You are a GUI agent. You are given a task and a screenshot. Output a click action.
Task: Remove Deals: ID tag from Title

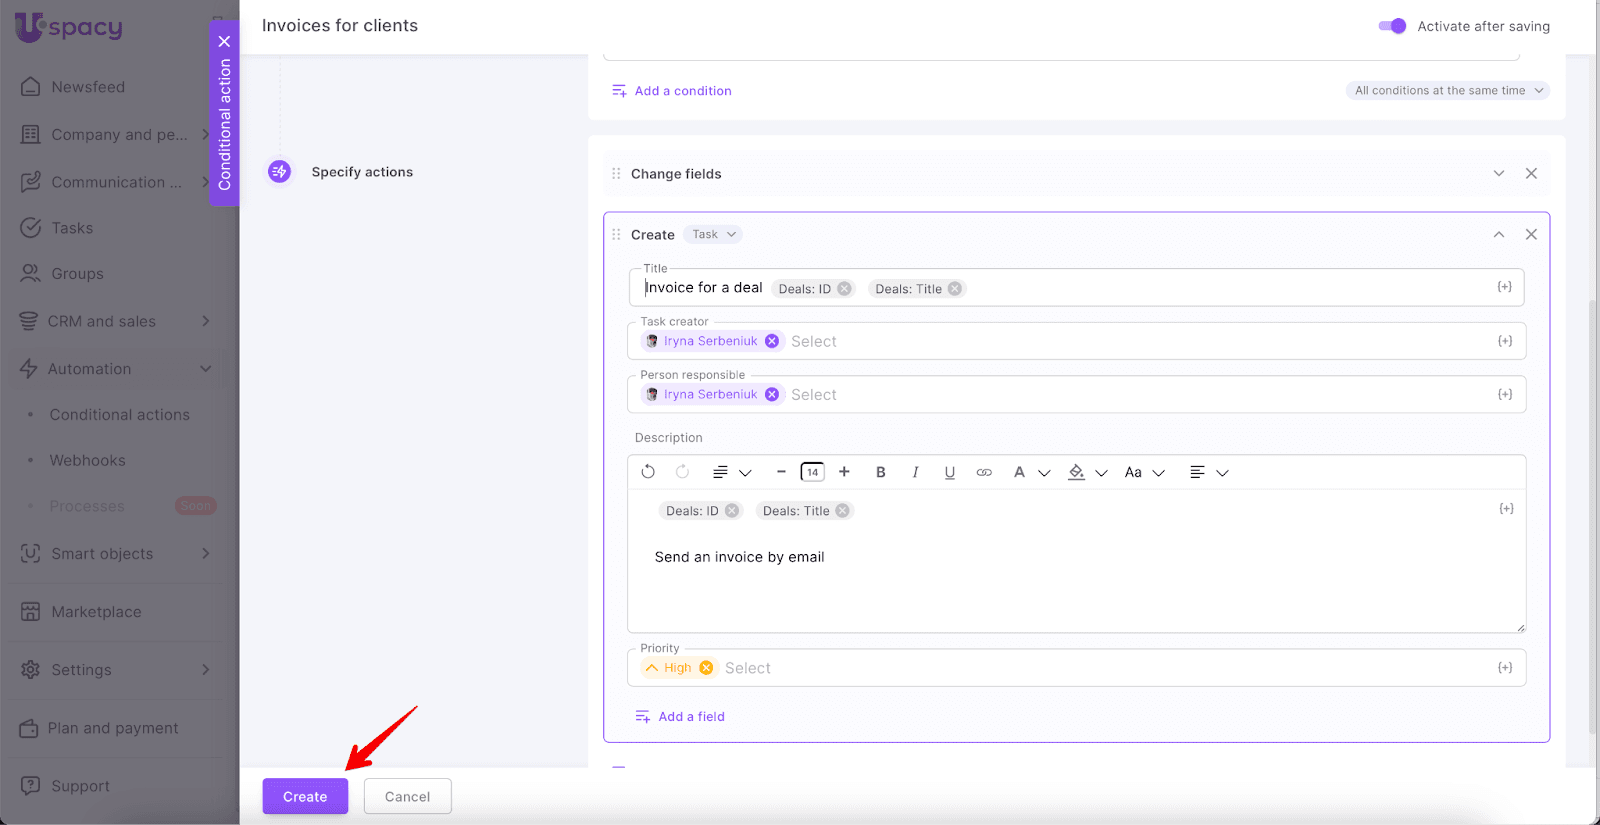pos(845,289)
